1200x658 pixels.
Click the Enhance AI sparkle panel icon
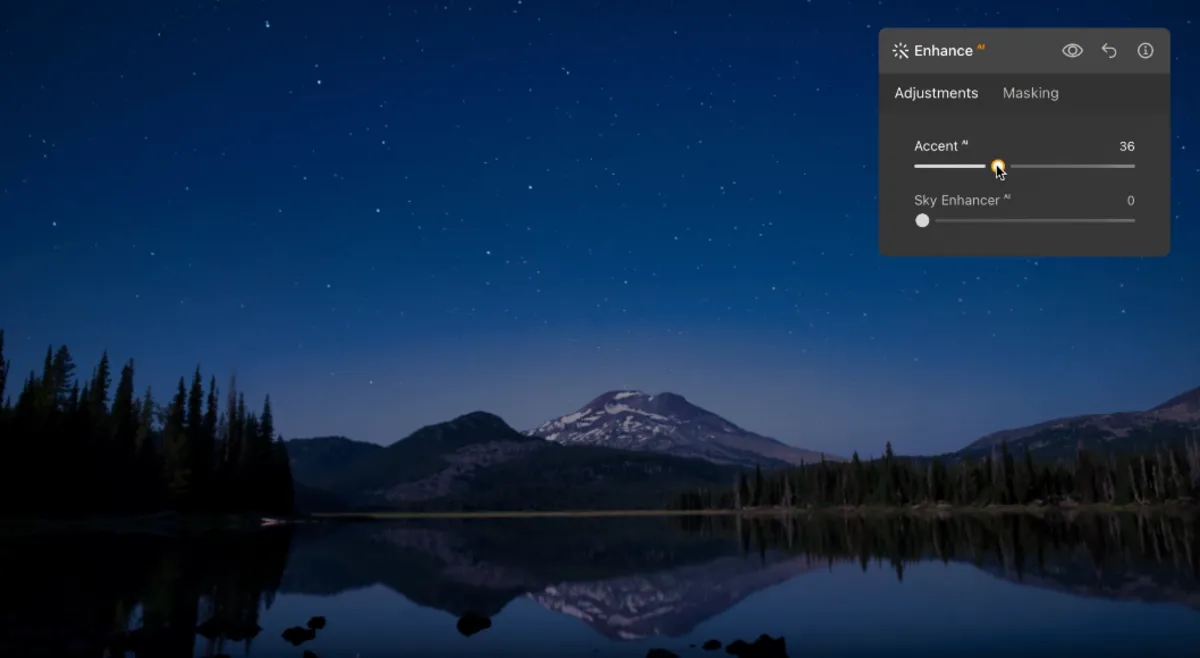[x=899, y=50]
